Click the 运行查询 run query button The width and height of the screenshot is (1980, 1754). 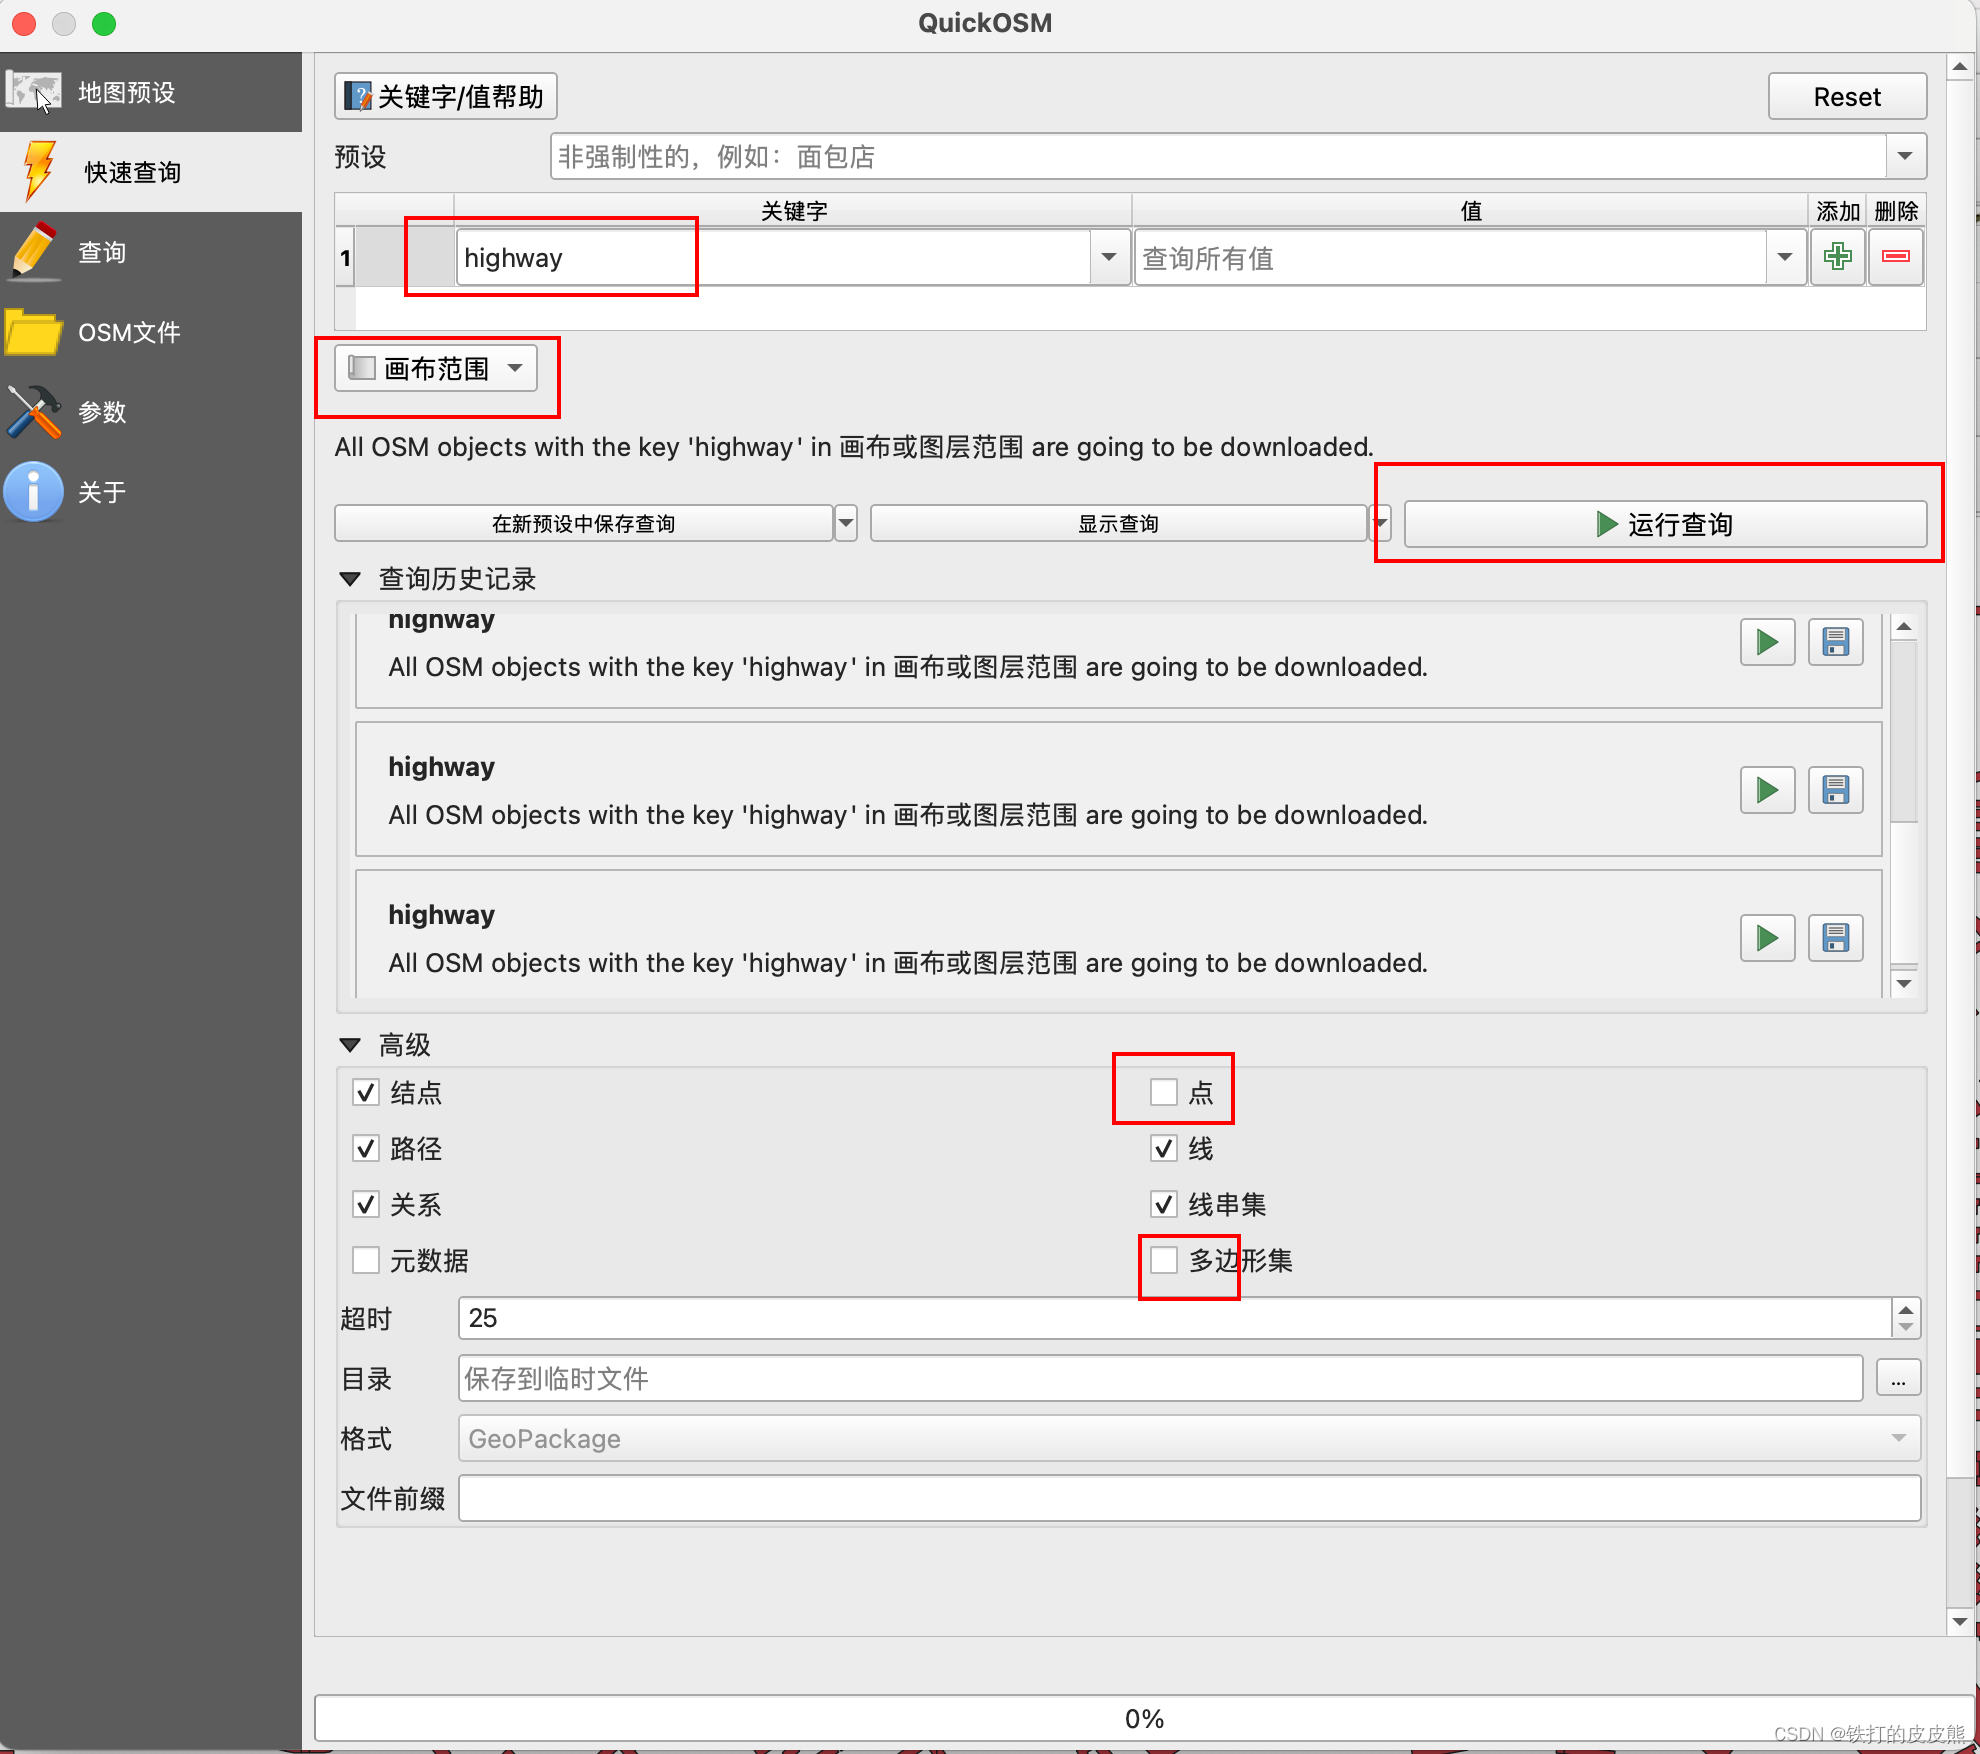[x=1665, y=524]
